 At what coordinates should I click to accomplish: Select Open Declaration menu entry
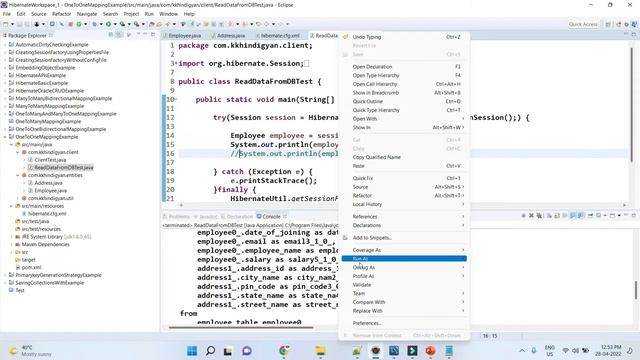(x=404, y=67)
